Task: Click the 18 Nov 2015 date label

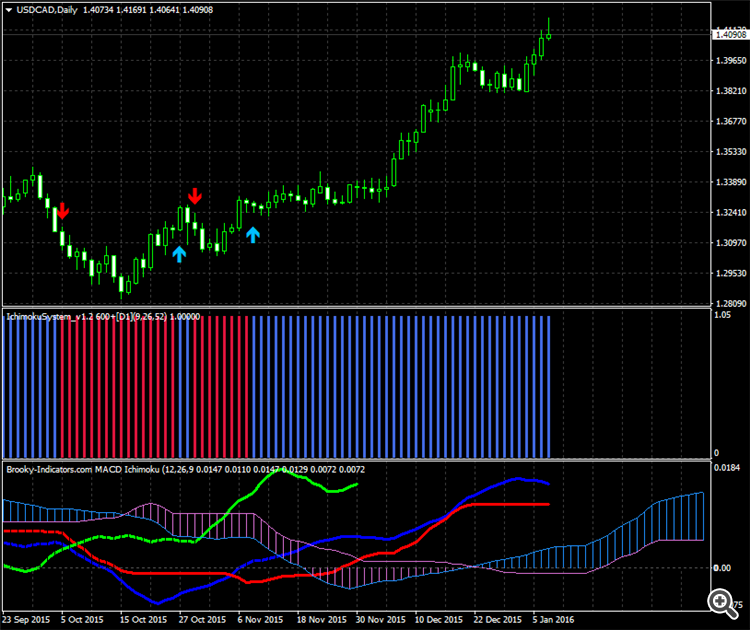Action: (321, 619)
